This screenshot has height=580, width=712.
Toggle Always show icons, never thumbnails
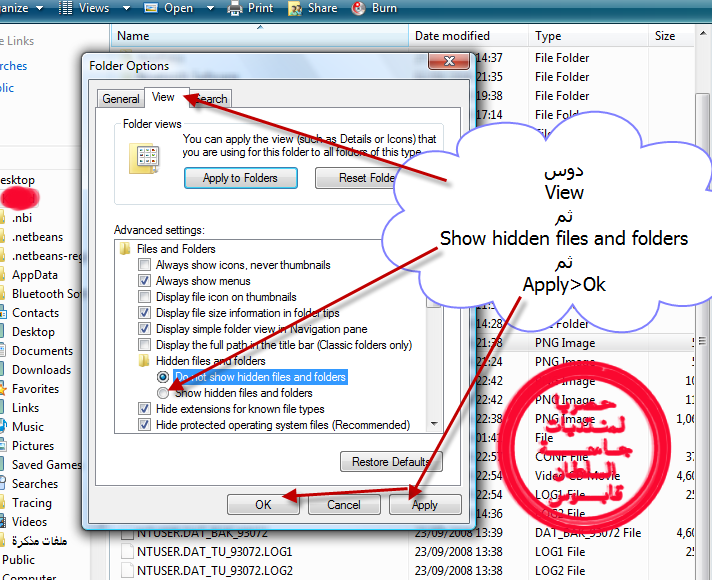(x=144, y=264)
